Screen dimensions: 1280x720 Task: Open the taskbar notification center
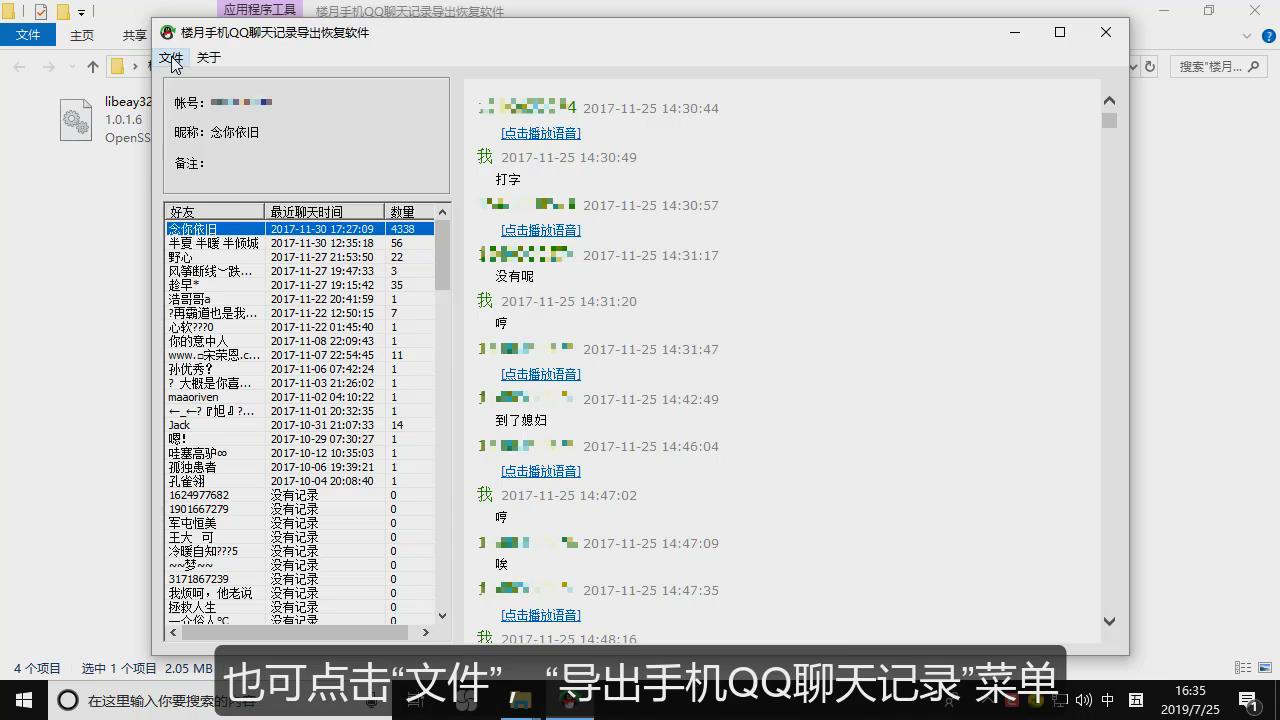1248,700
